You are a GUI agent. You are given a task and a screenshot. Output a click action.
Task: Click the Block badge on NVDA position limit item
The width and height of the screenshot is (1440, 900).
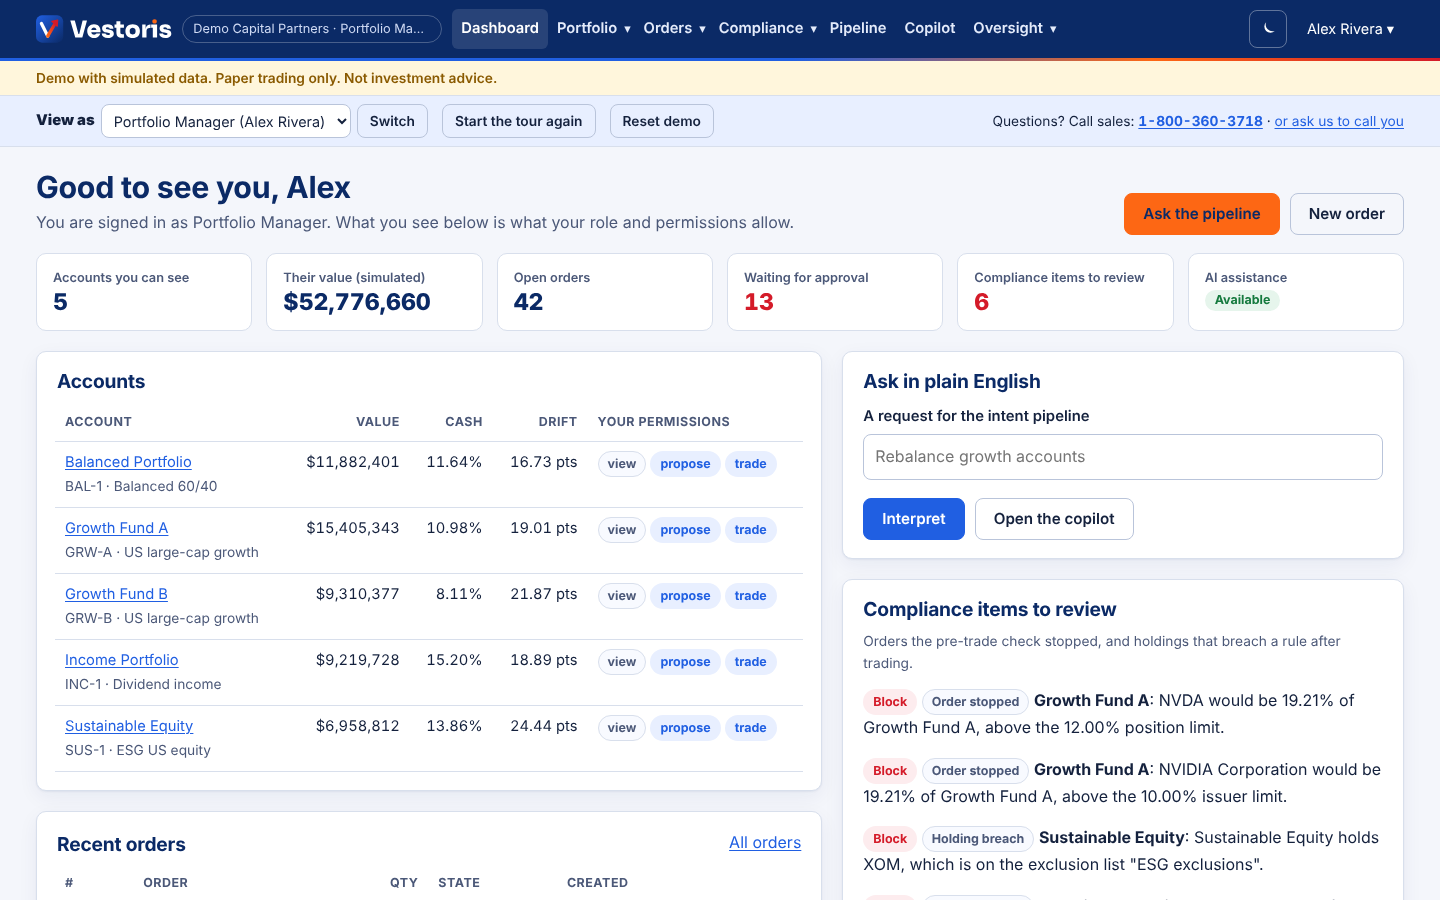890,702
